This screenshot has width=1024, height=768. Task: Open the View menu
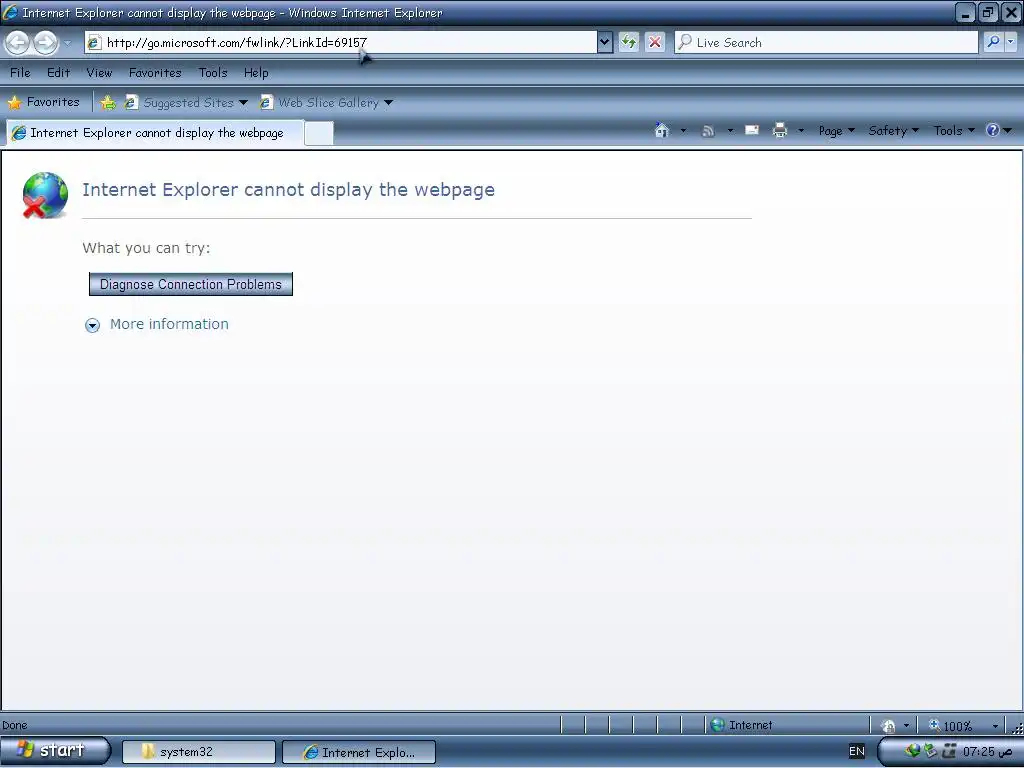coord(99,72)
